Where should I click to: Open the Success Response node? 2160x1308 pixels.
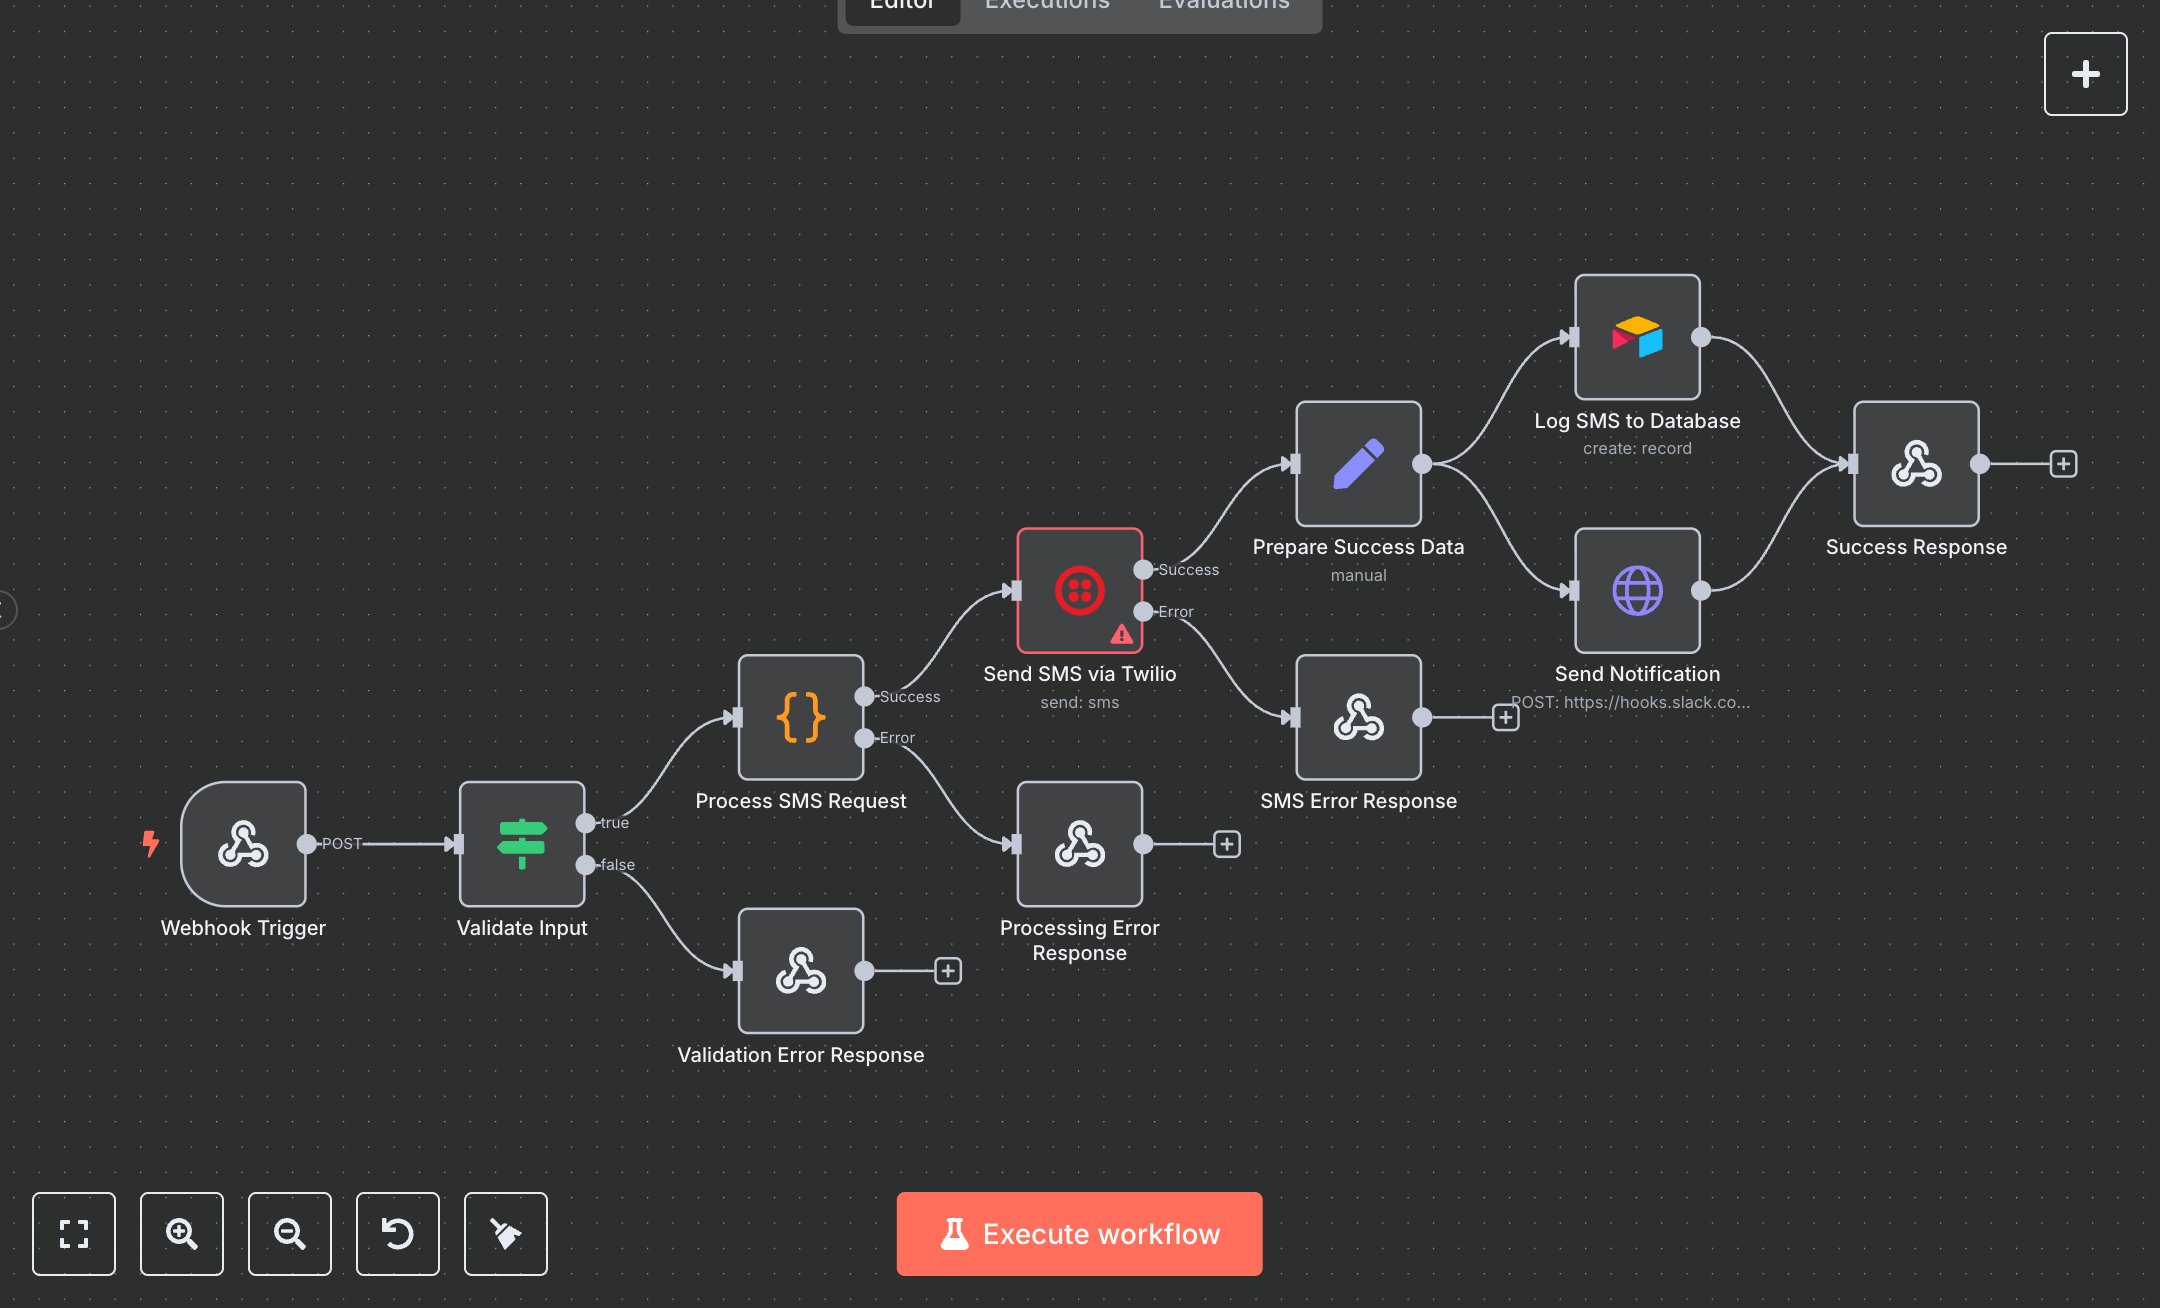[x=1916, y=464]
